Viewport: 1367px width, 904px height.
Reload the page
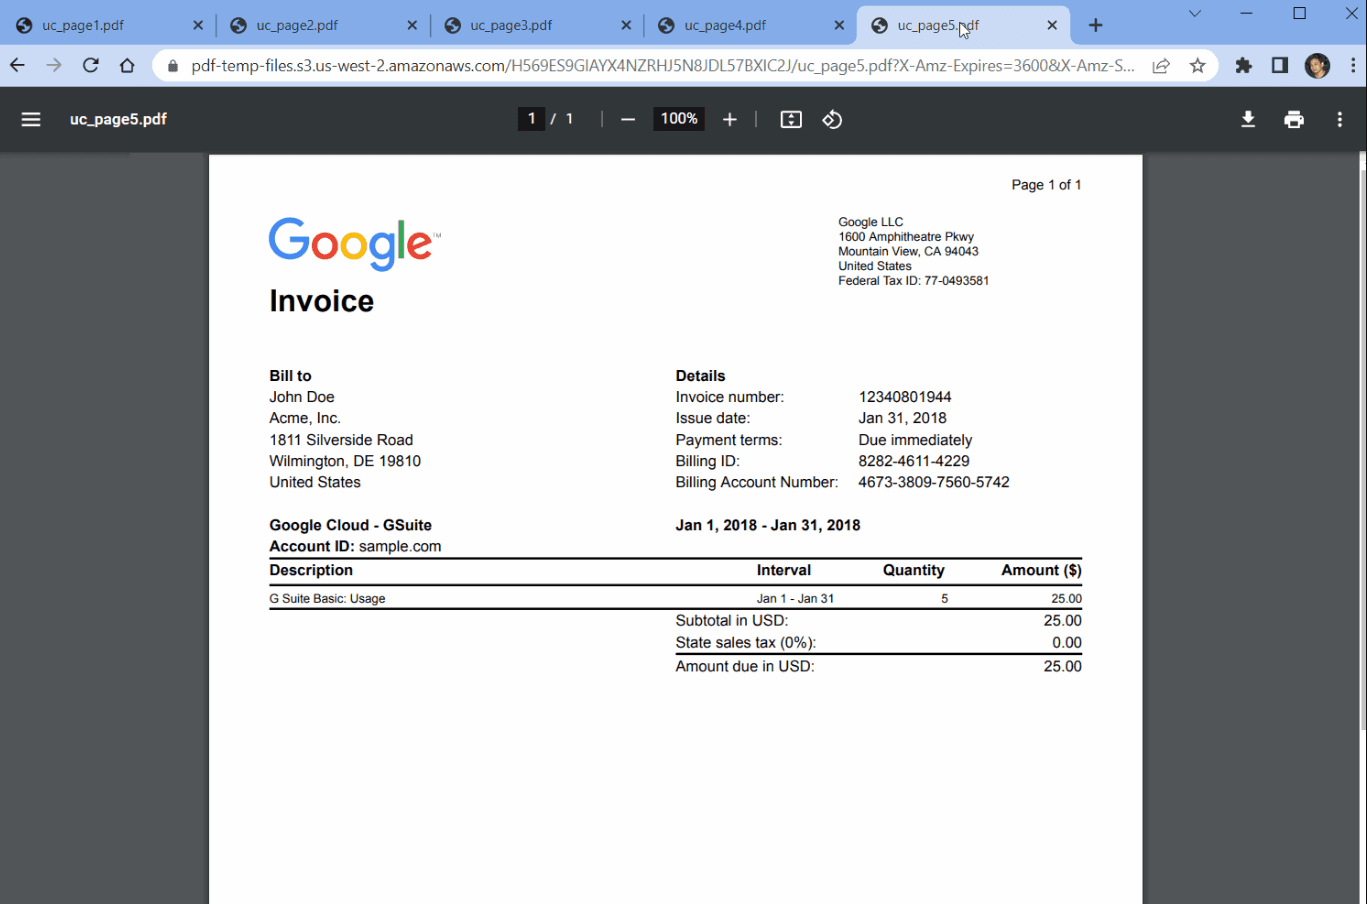90,64
